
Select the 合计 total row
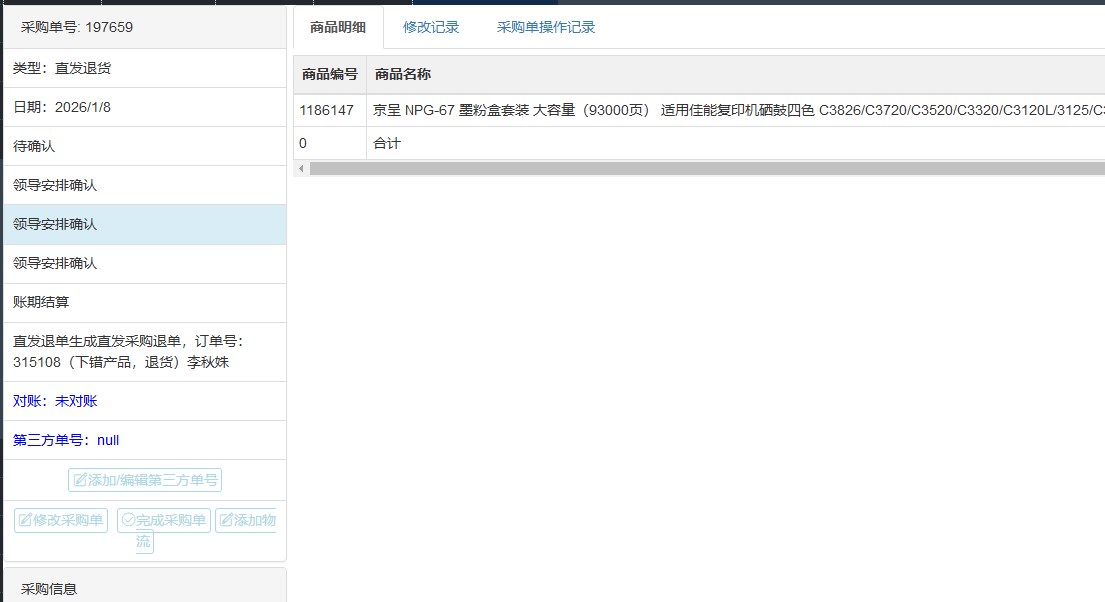point(387,143)
